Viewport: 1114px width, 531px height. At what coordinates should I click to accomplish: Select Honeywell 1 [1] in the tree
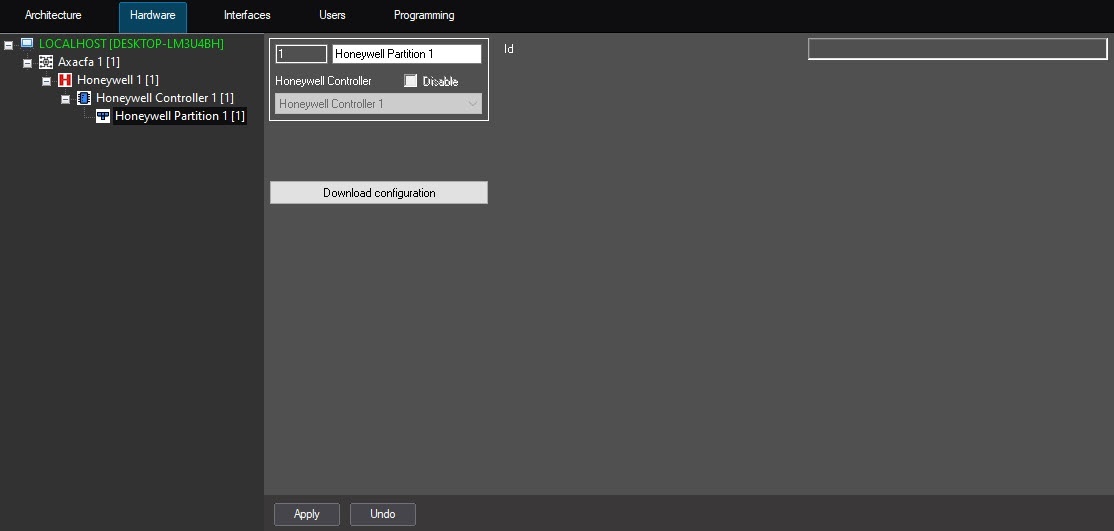point(118,80)
